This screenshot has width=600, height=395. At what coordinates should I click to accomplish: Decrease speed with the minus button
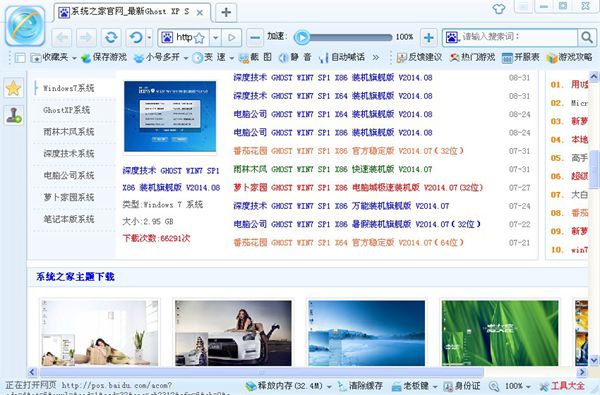pos(255,38)
